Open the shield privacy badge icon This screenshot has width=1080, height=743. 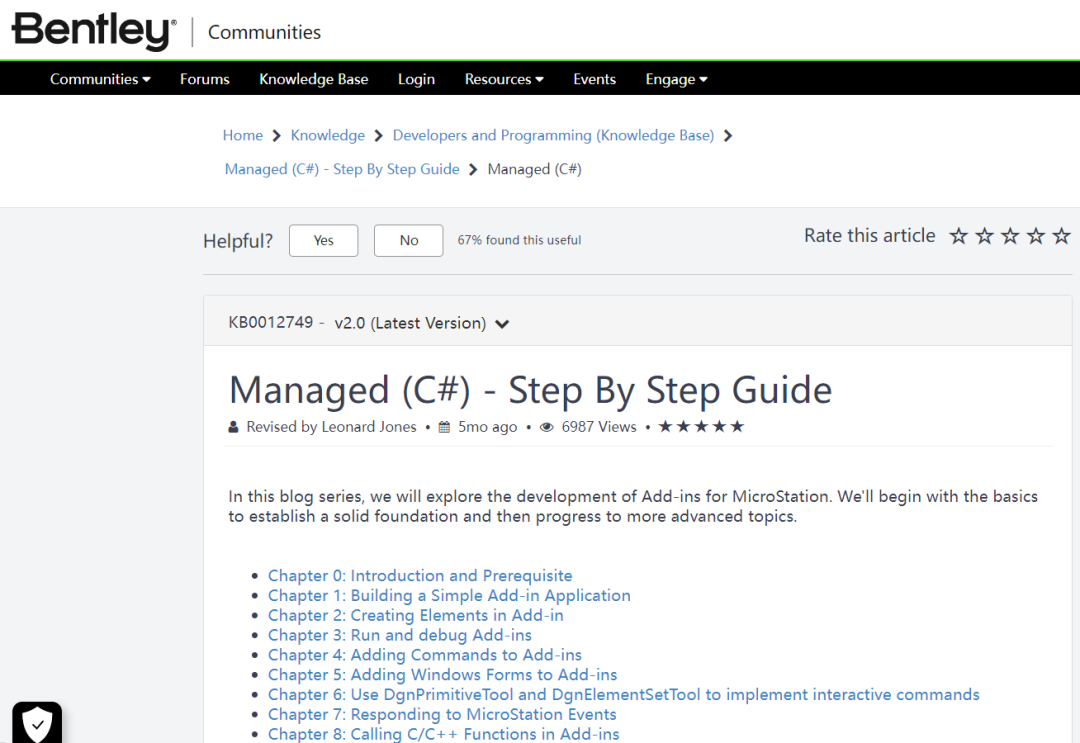37,722
